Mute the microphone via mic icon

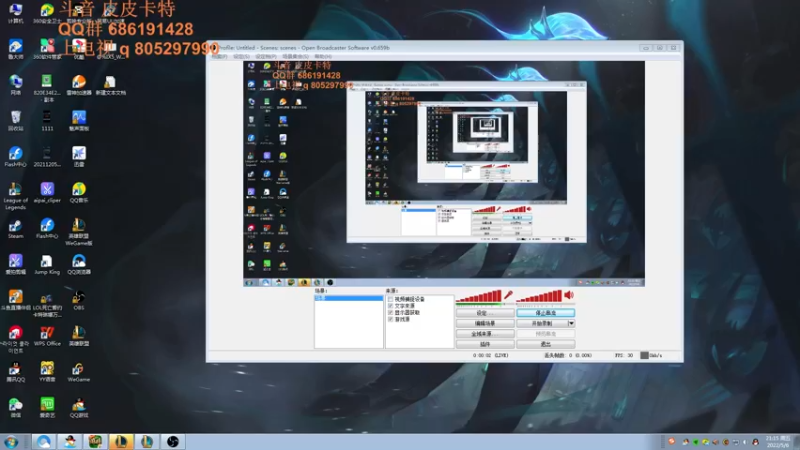(x=508, y=295)
